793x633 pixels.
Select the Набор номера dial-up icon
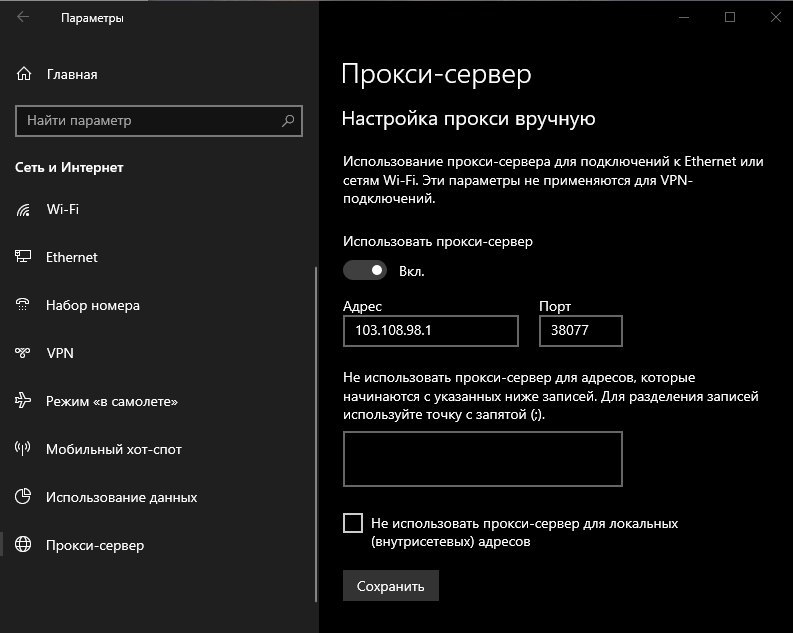[x=23, y=305]
